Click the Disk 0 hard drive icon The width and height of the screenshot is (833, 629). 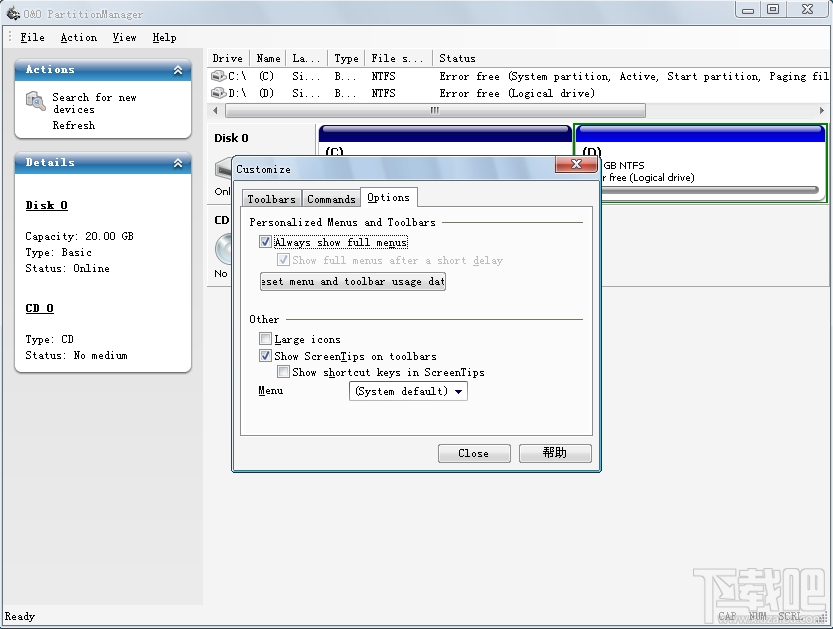[223, 170]
